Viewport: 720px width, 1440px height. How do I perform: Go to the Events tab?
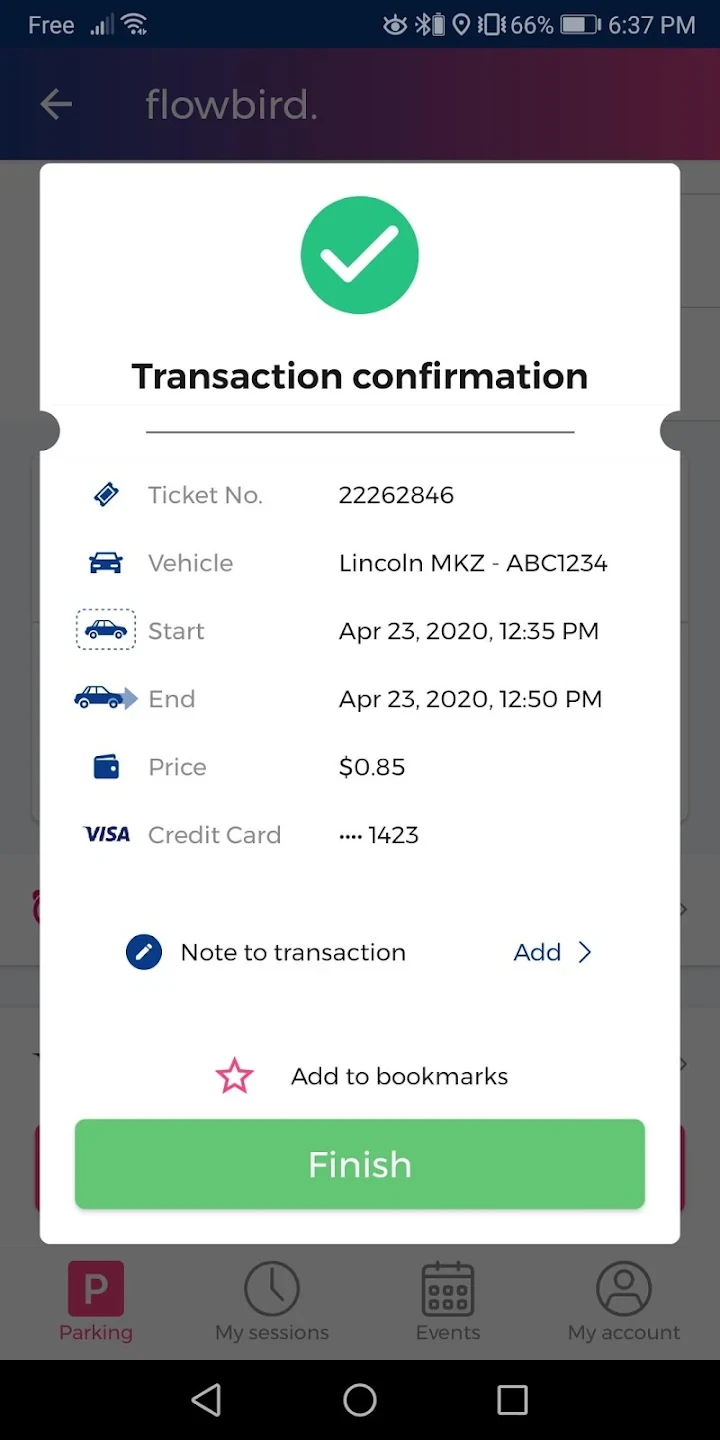click(448, 1302)
